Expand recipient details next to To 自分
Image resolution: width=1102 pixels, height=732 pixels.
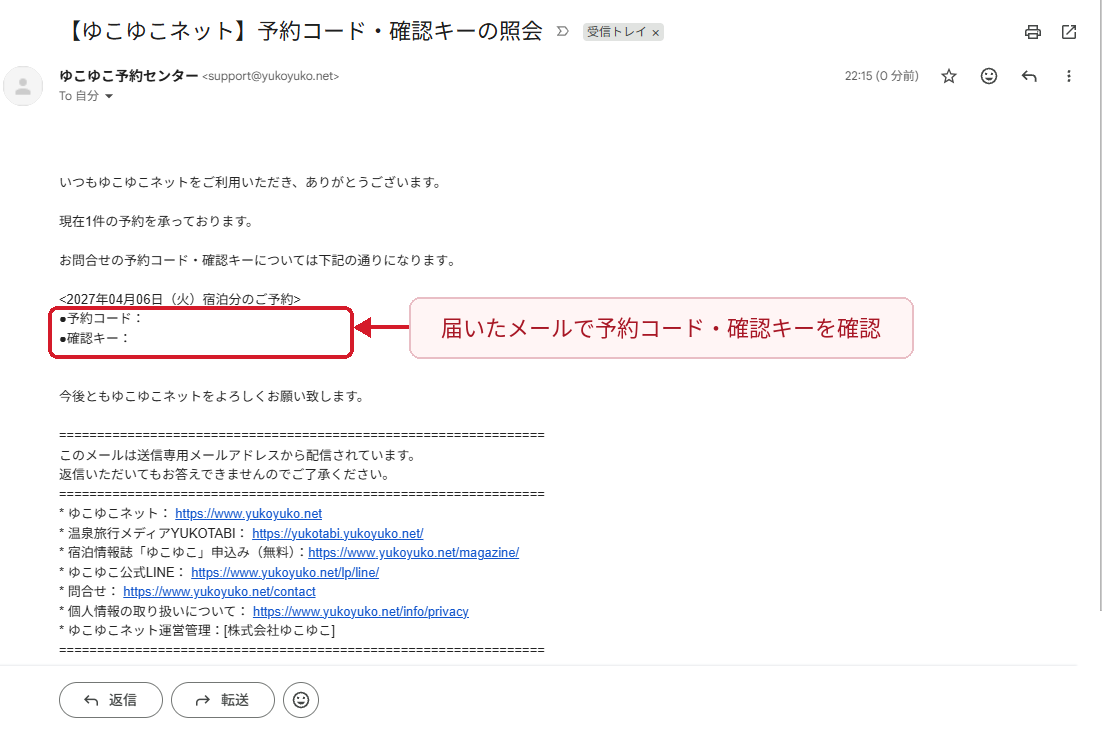[109, 96]
